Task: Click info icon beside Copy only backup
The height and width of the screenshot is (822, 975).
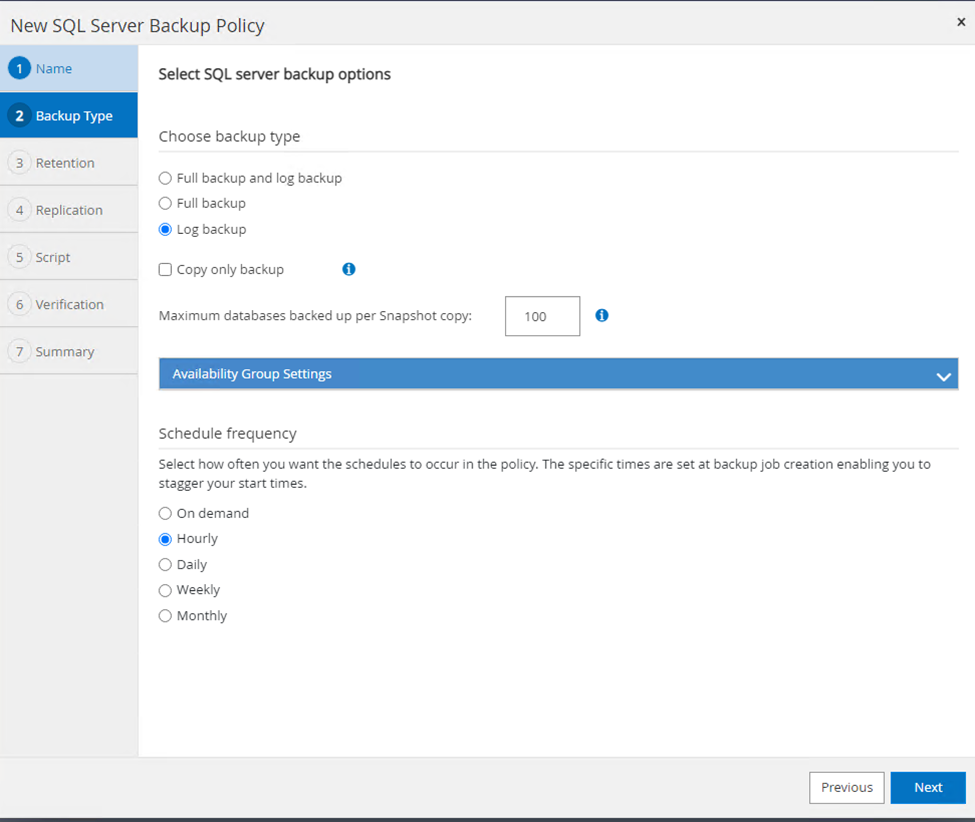Action: (349, 269)
